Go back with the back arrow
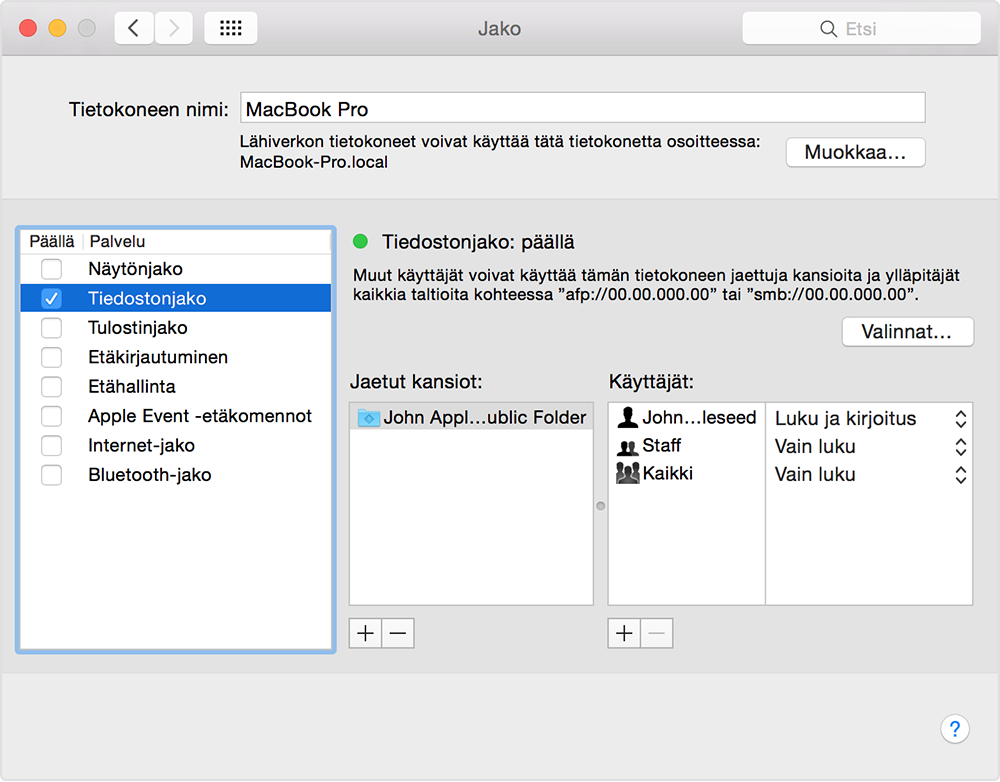 click(x=134, y=28)
